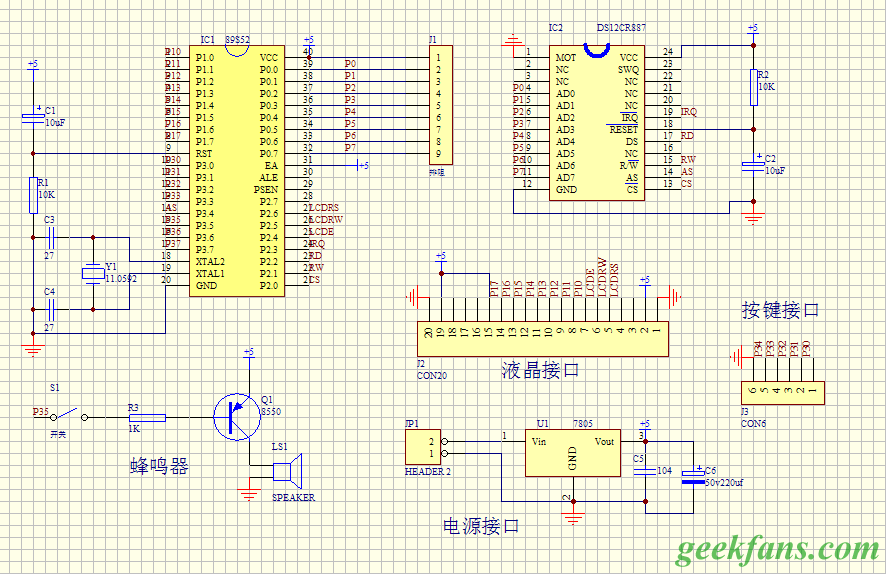The image size is (886, 574).
Task: Select capacitor C1 10uF
Action: [33, 119]
